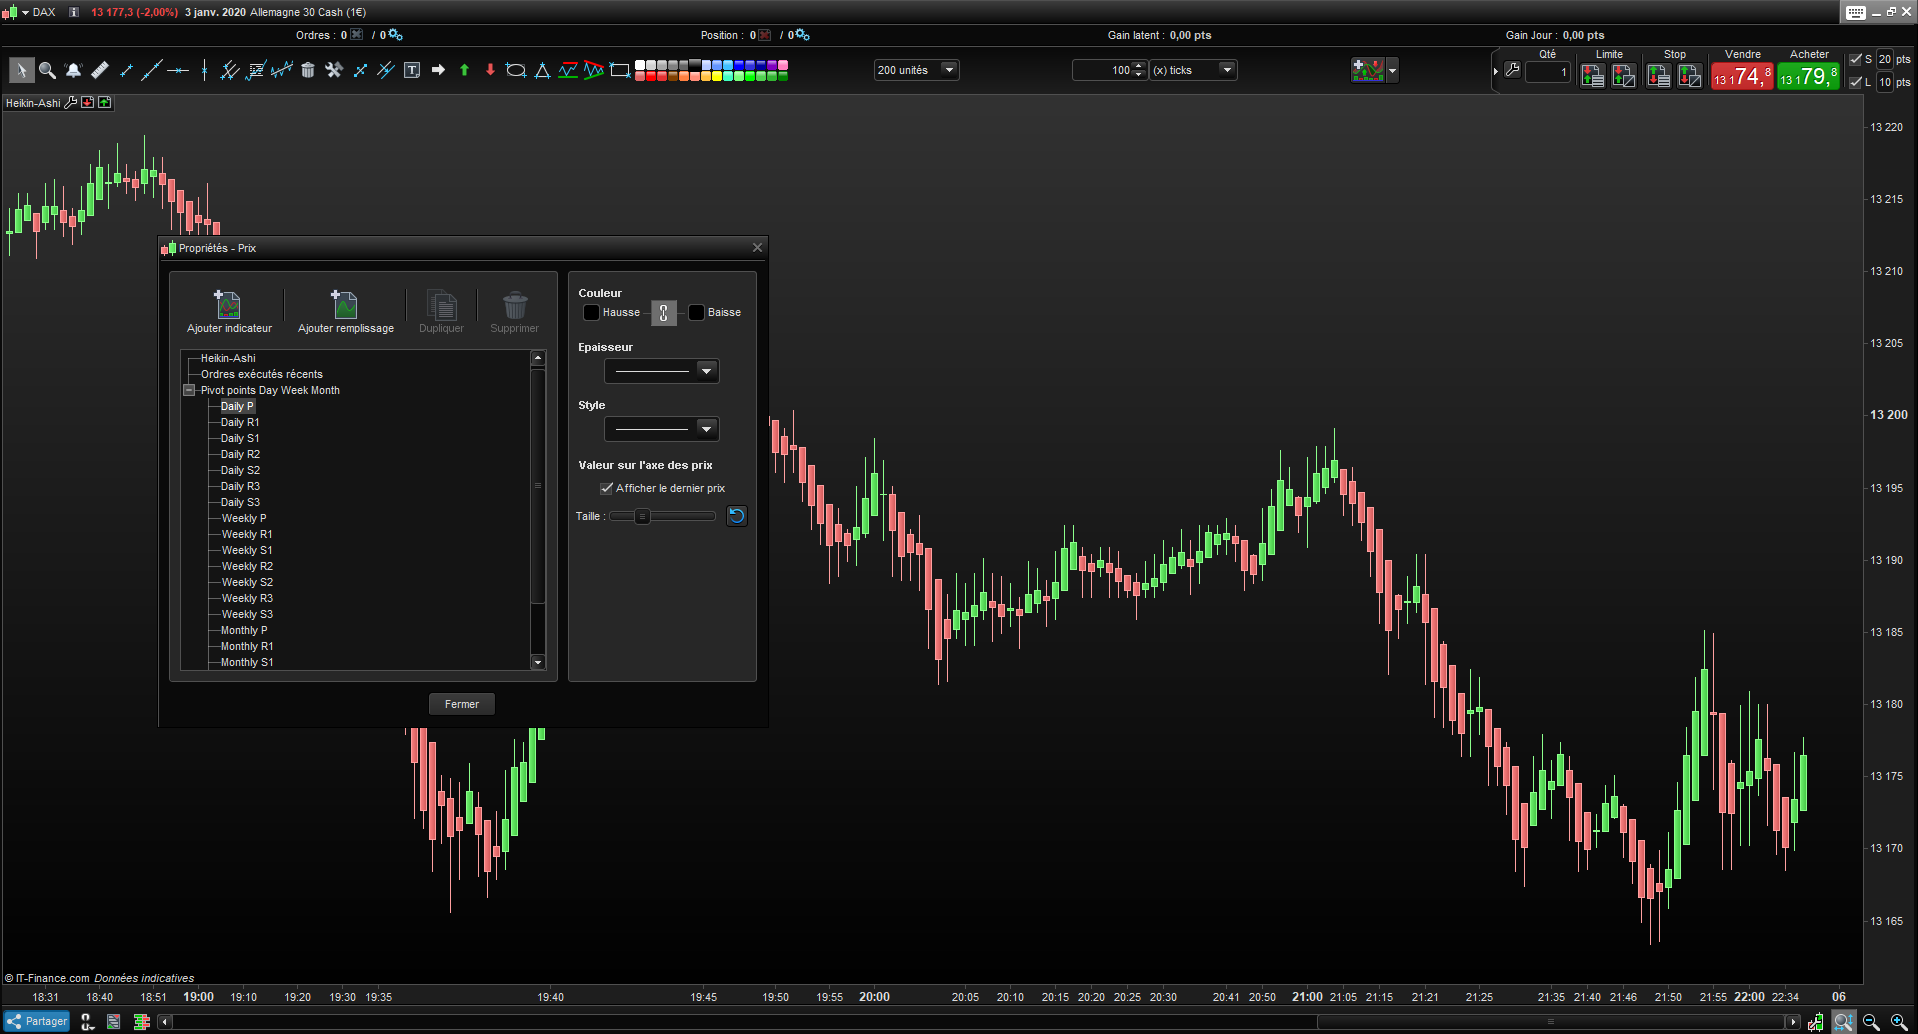1918x1034 pixels.
Task: Collapse the Pivot points Day Week Month node
Action: point(189,390)
